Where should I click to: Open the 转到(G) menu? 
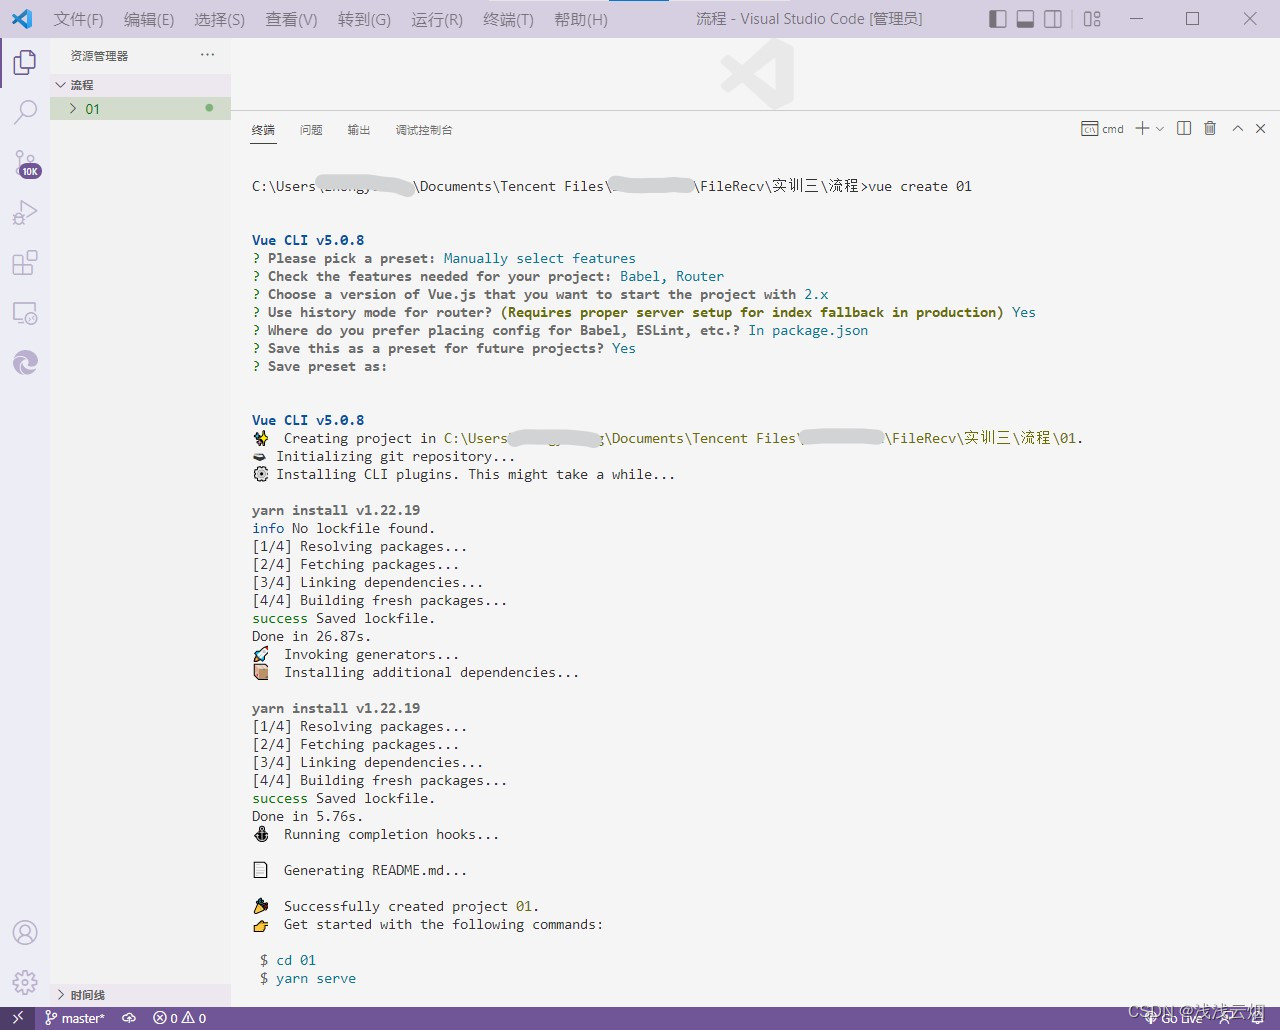coord(364,19)
